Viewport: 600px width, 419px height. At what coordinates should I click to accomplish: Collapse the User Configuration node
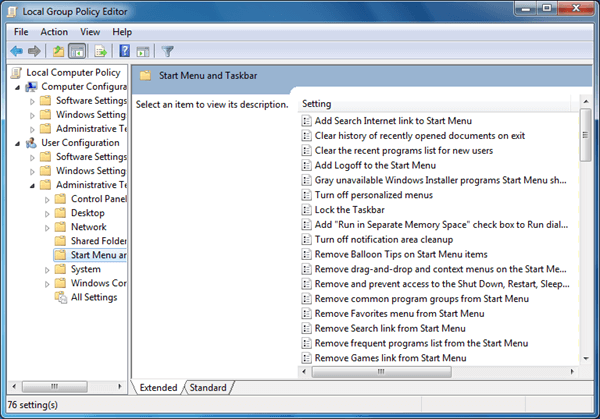point(19,143)
